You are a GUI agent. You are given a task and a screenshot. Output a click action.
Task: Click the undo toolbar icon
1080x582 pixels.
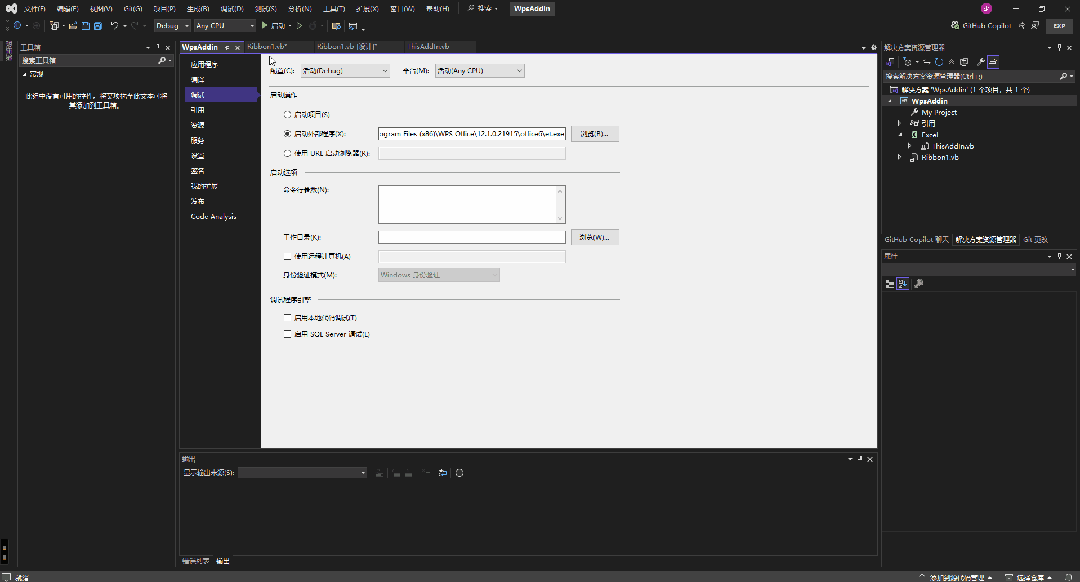coord(114,25)
